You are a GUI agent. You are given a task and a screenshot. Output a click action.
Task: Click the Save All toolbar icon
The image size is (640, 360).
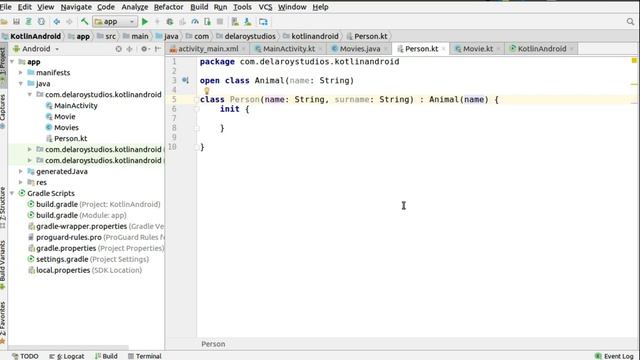[16, 22]
